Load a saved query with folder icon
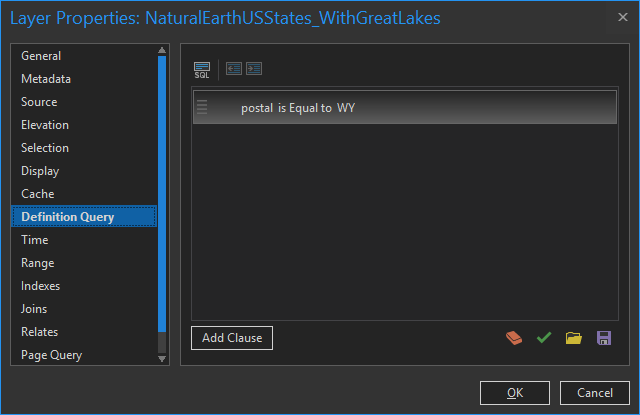The image size is (640, 415). 573,338
